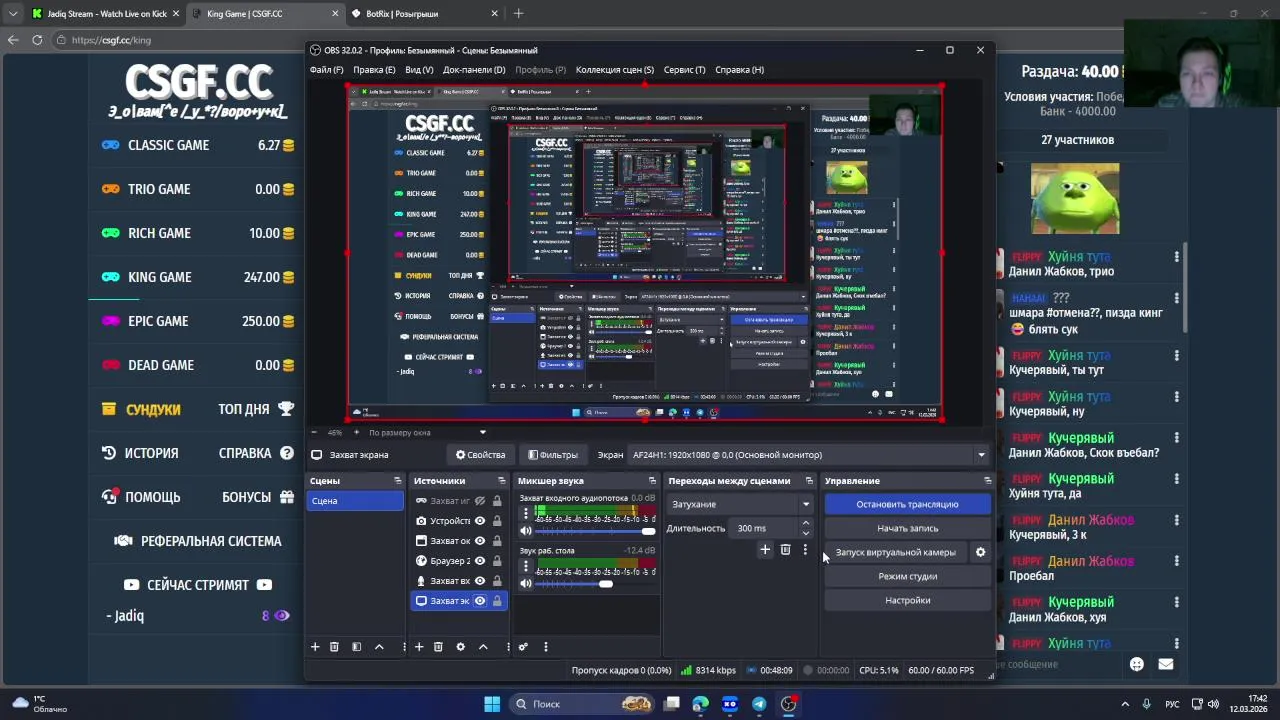Click the send message envelope icon in chat

coord(1165,664)
